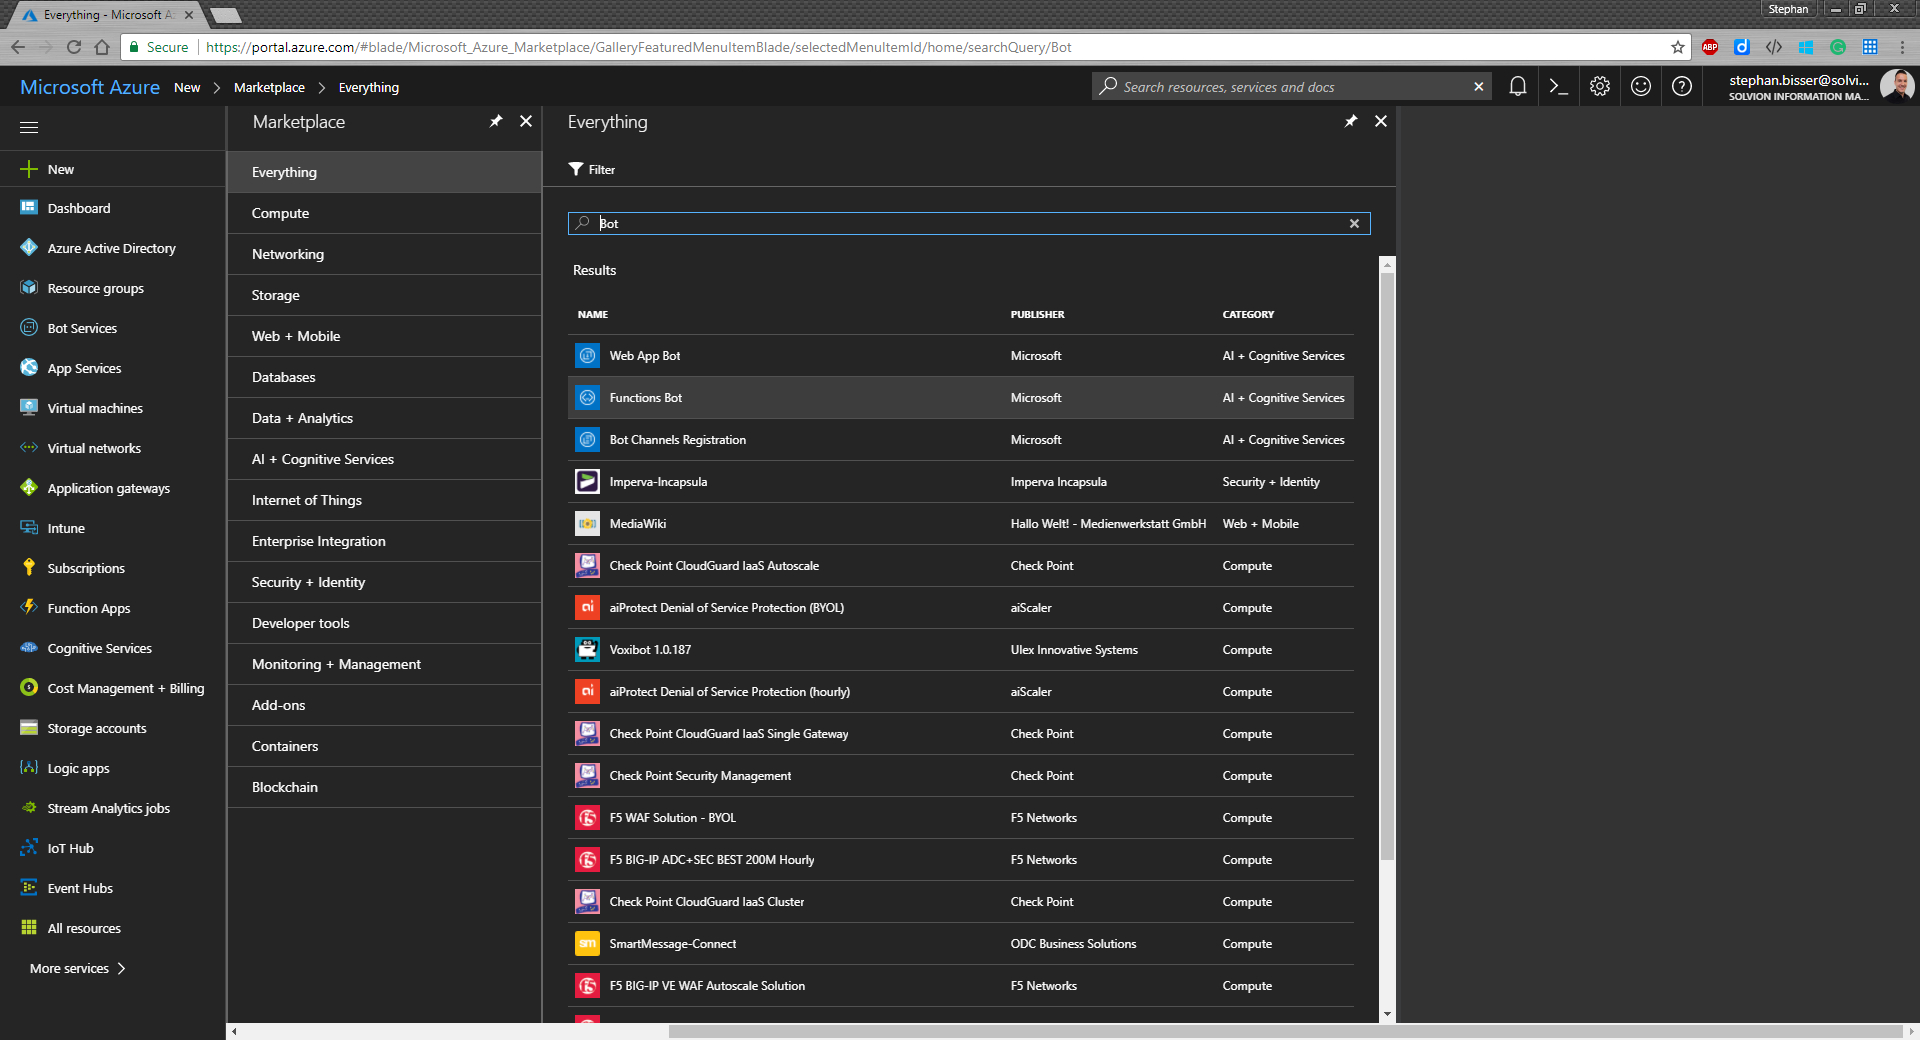
Task: Select the Everything marketplace category
Action: pyautogui.click(x=384, y=172)
